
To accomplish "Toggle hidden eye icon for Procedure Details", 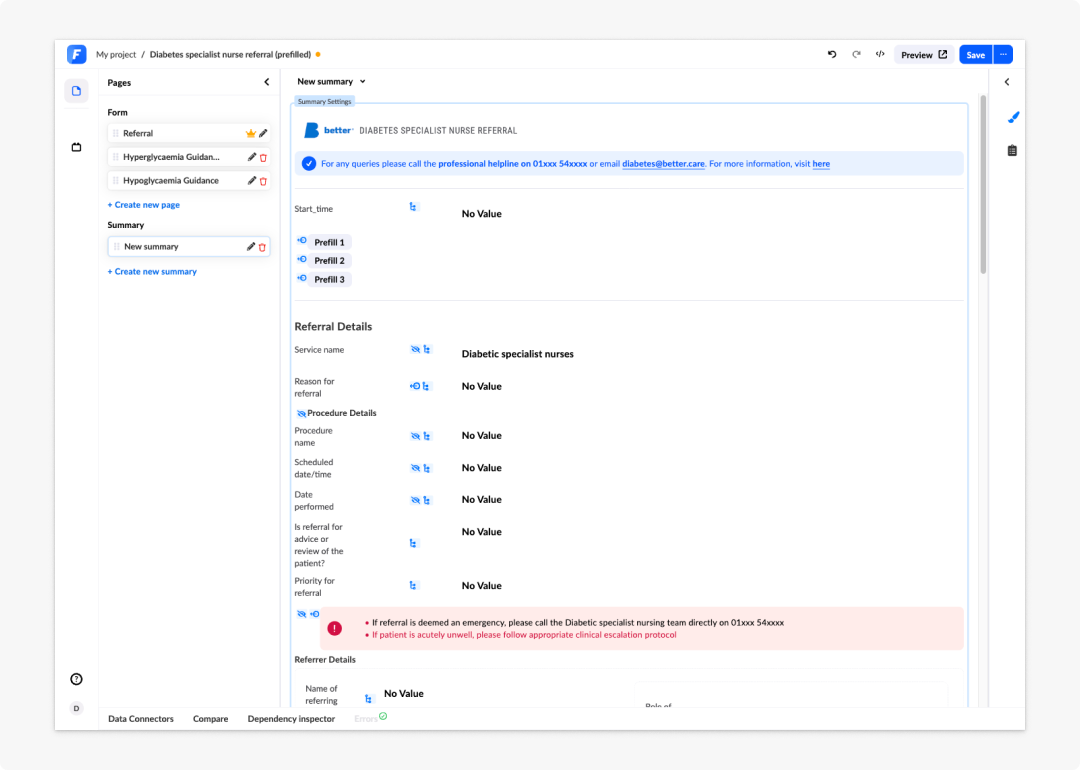I will [301, 413].
